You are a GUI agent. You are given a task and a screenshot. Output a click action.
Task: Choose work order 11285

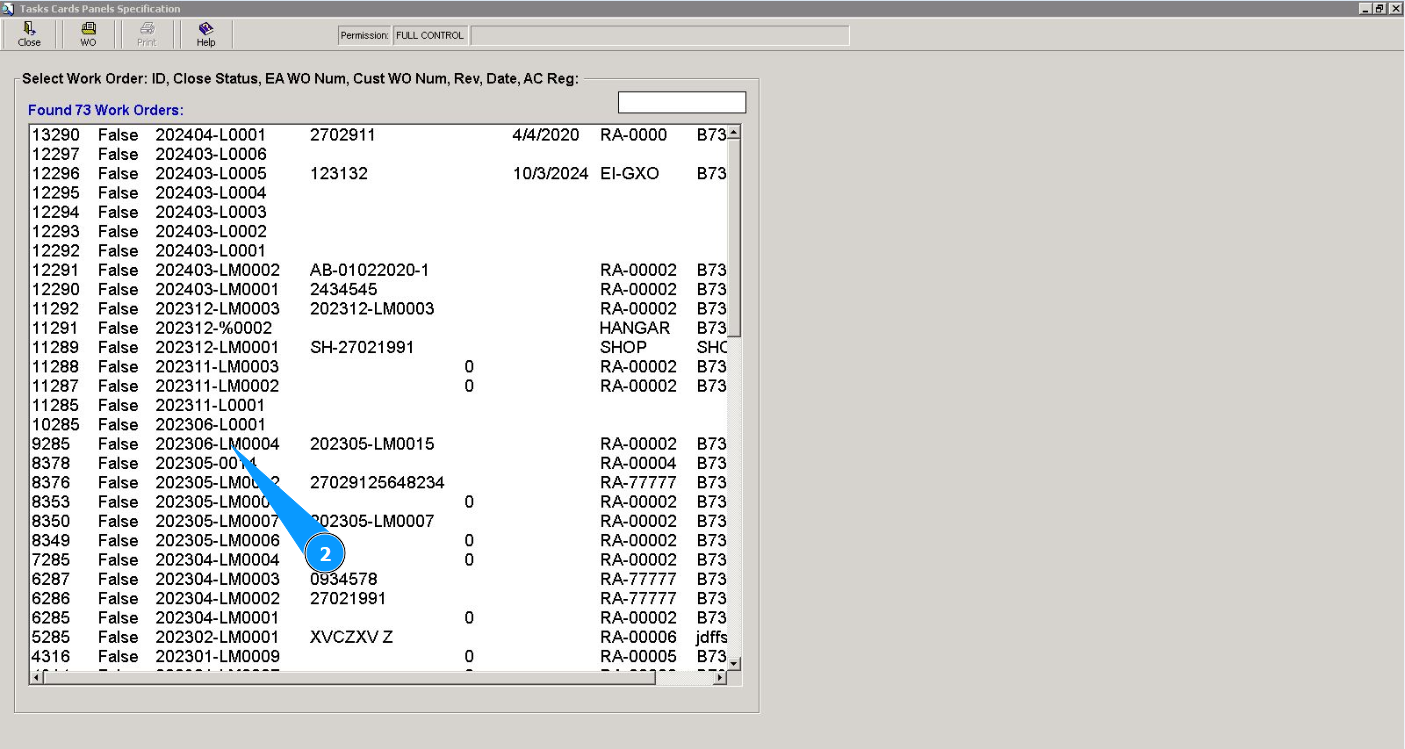point(379,405)
